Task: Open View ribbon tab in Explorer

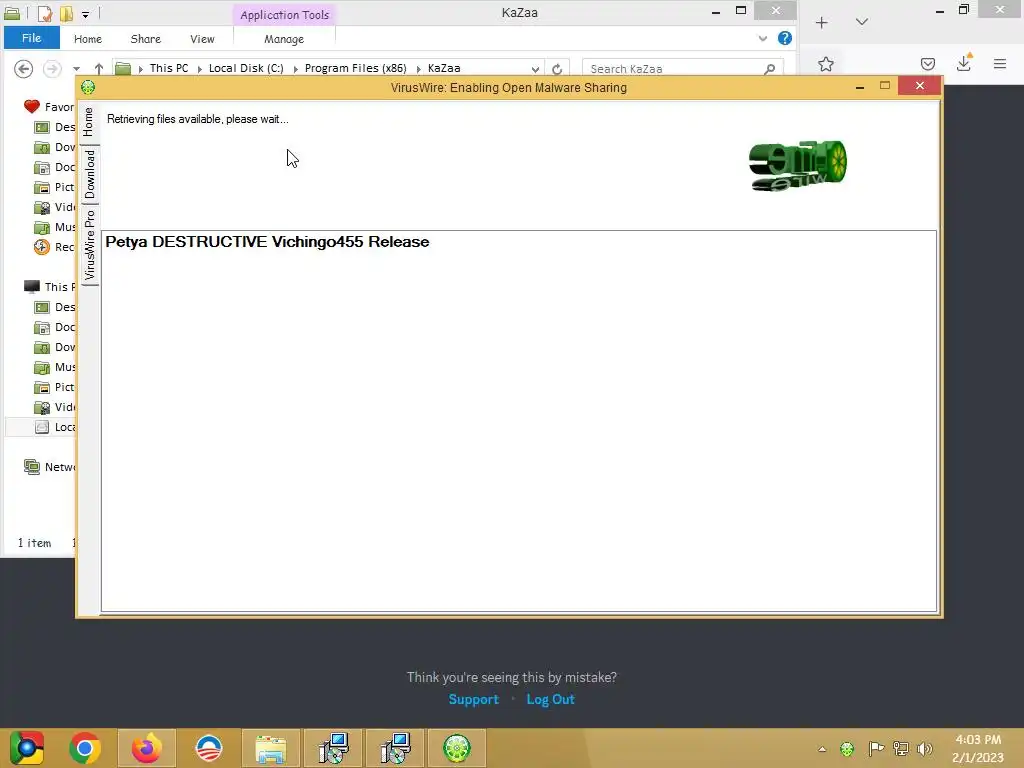Action: tap(202, 39)
